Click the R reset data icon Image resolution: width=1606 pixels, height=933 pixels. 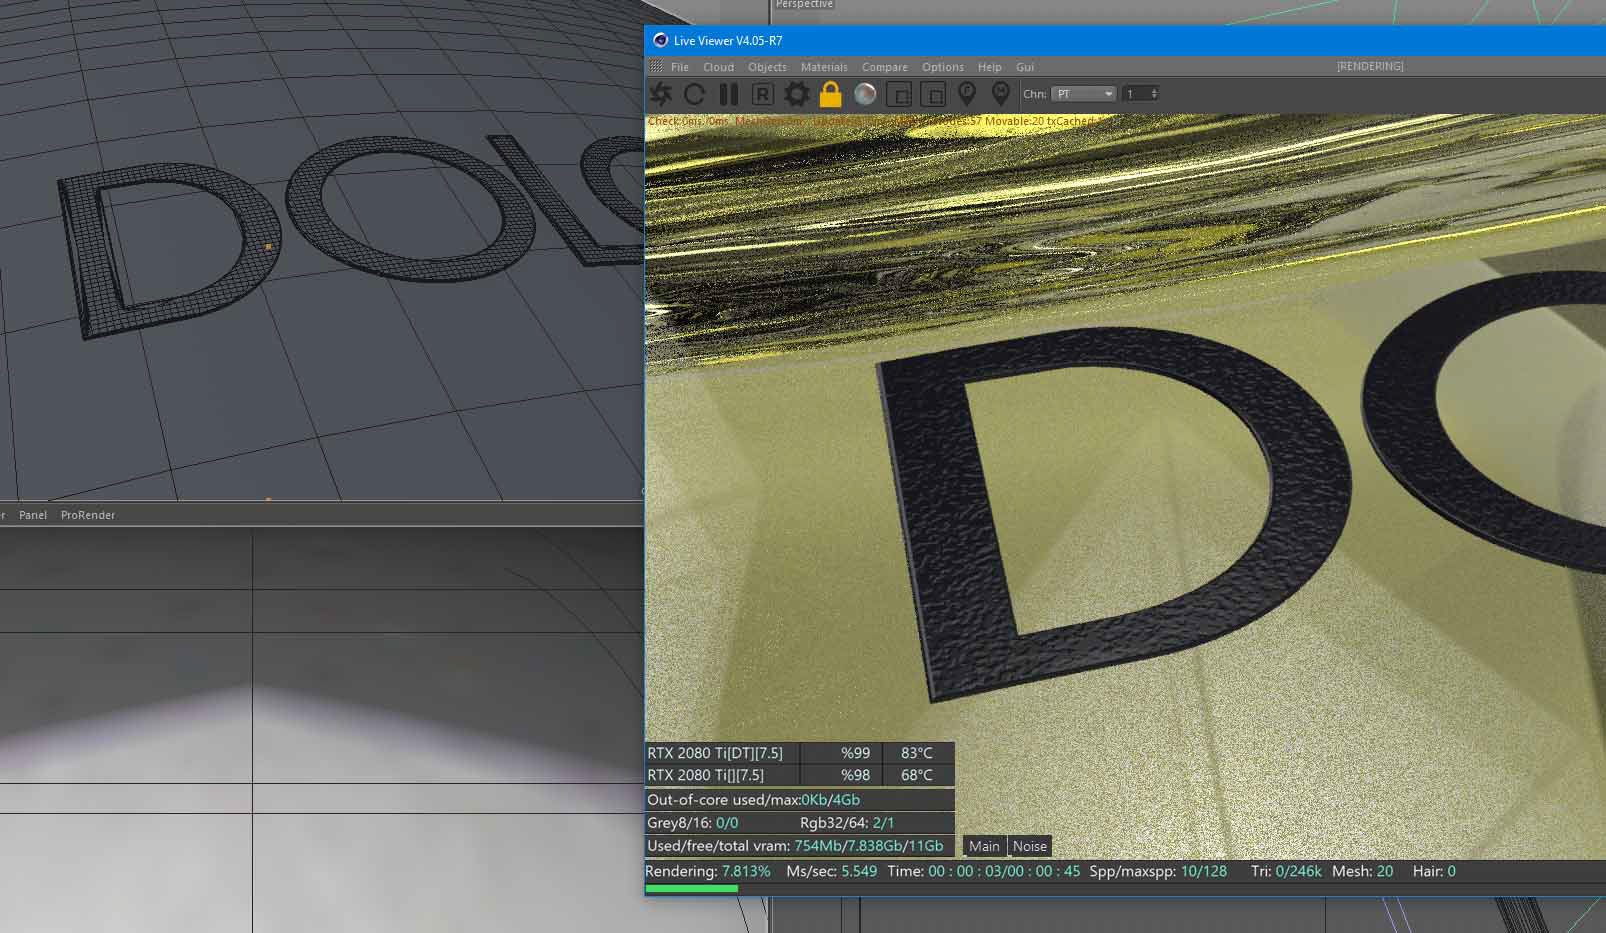pyautogui.click(x=762, y=94)
